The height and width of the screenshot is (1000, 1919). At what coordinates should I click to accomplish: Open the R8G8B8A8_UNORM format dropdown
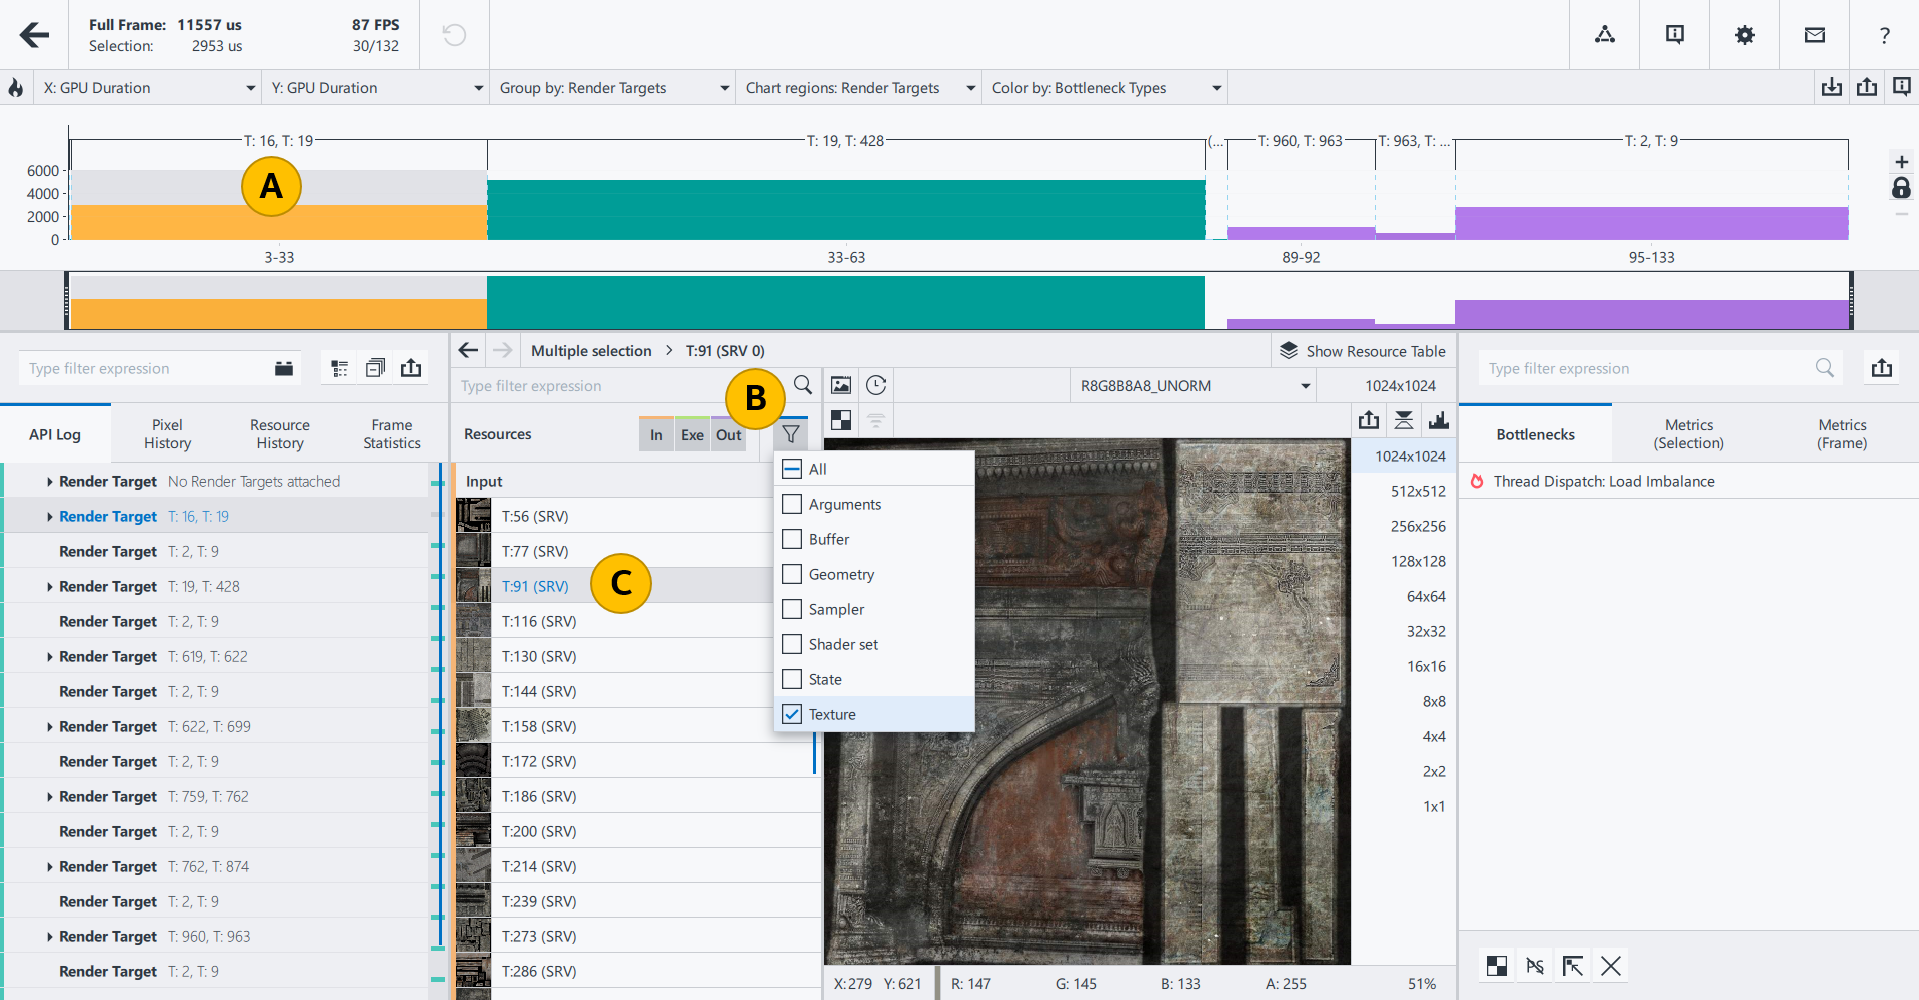point(1193,385)
